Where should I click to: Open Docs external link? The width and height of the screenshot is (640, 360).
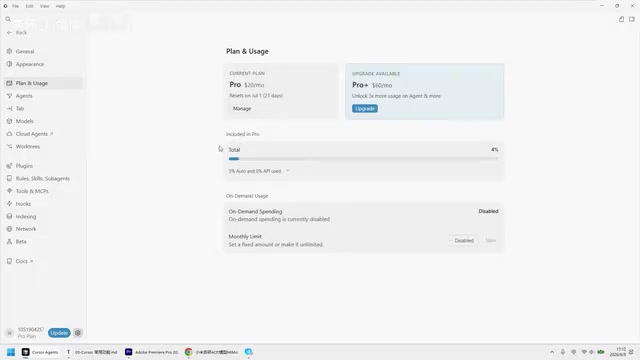24,261
